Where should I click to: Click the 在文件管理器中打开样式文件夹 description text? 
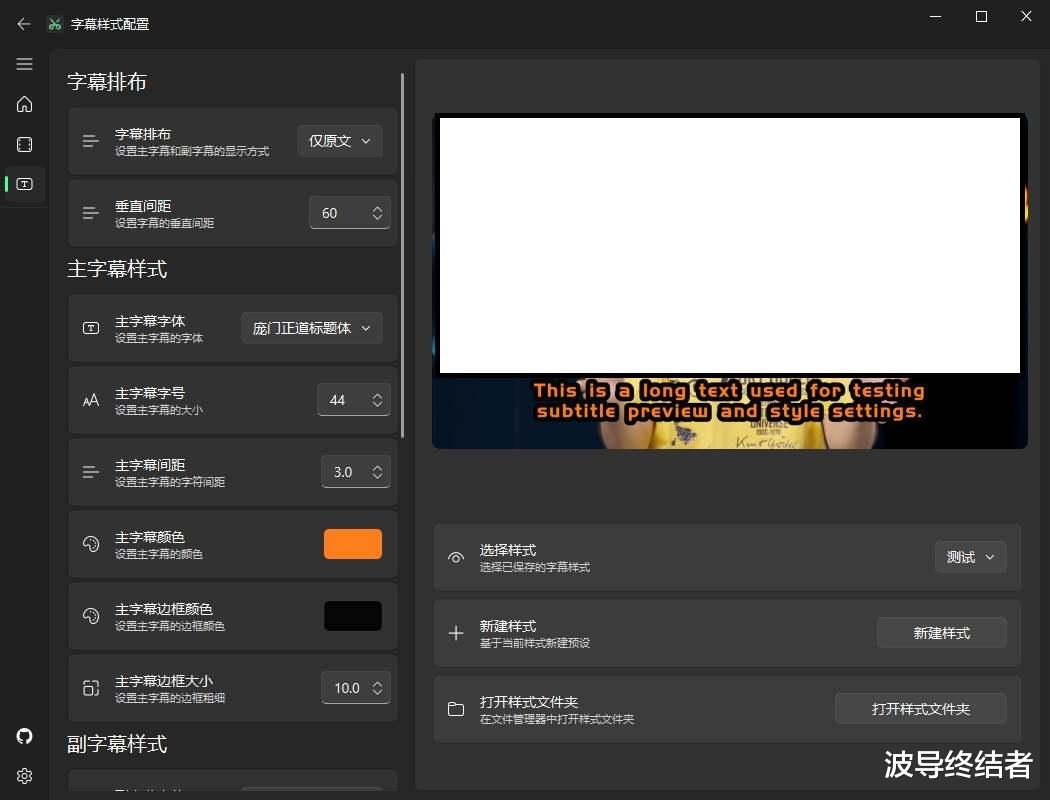557,719
